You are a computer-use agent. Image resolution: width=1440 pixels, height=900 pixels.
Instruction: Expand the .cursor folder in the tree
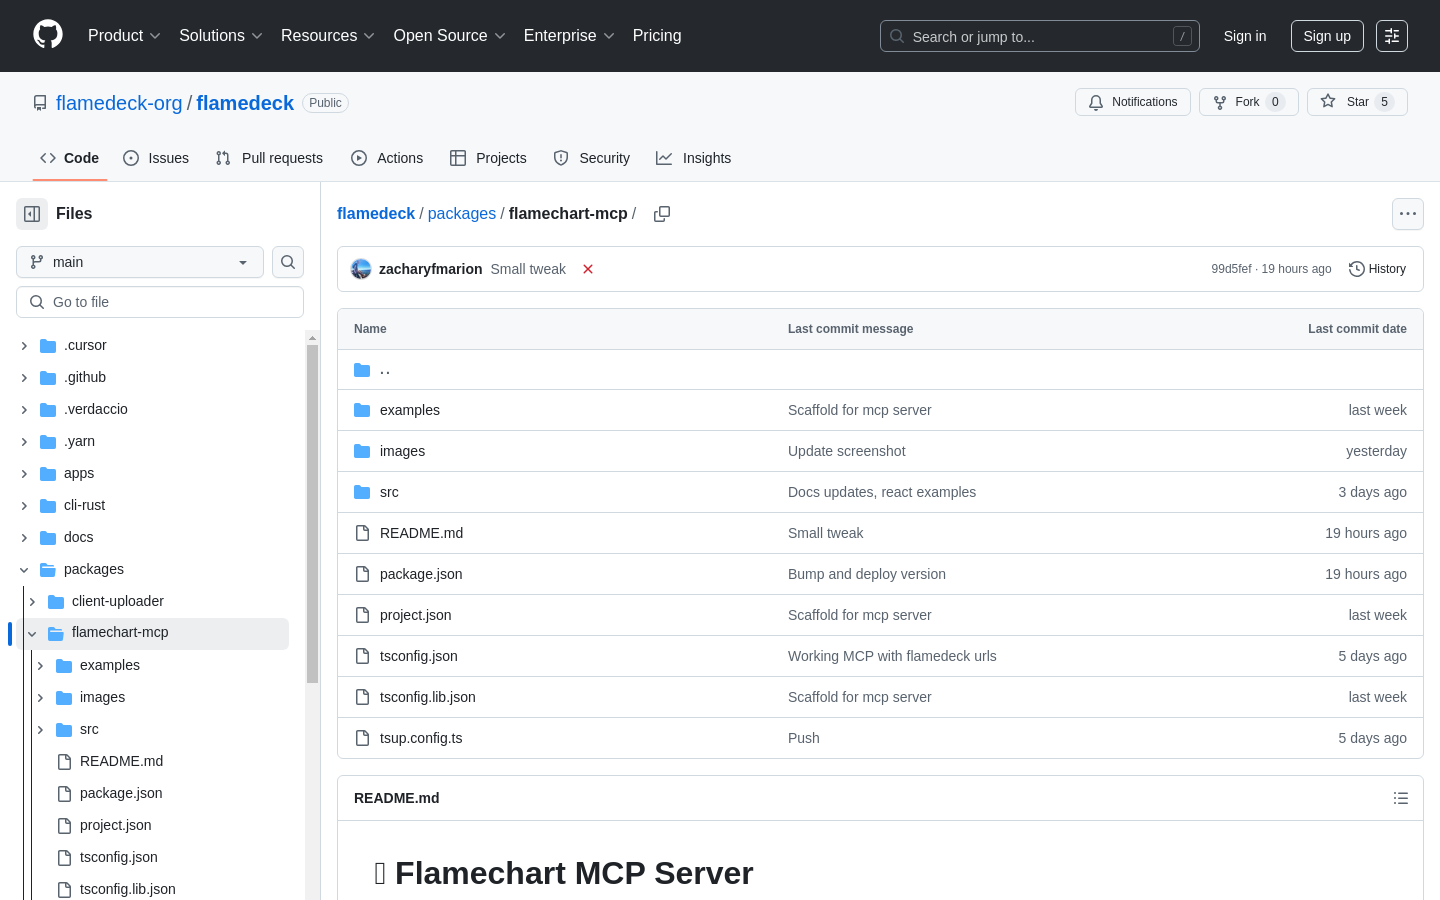[x=24, y=346]
